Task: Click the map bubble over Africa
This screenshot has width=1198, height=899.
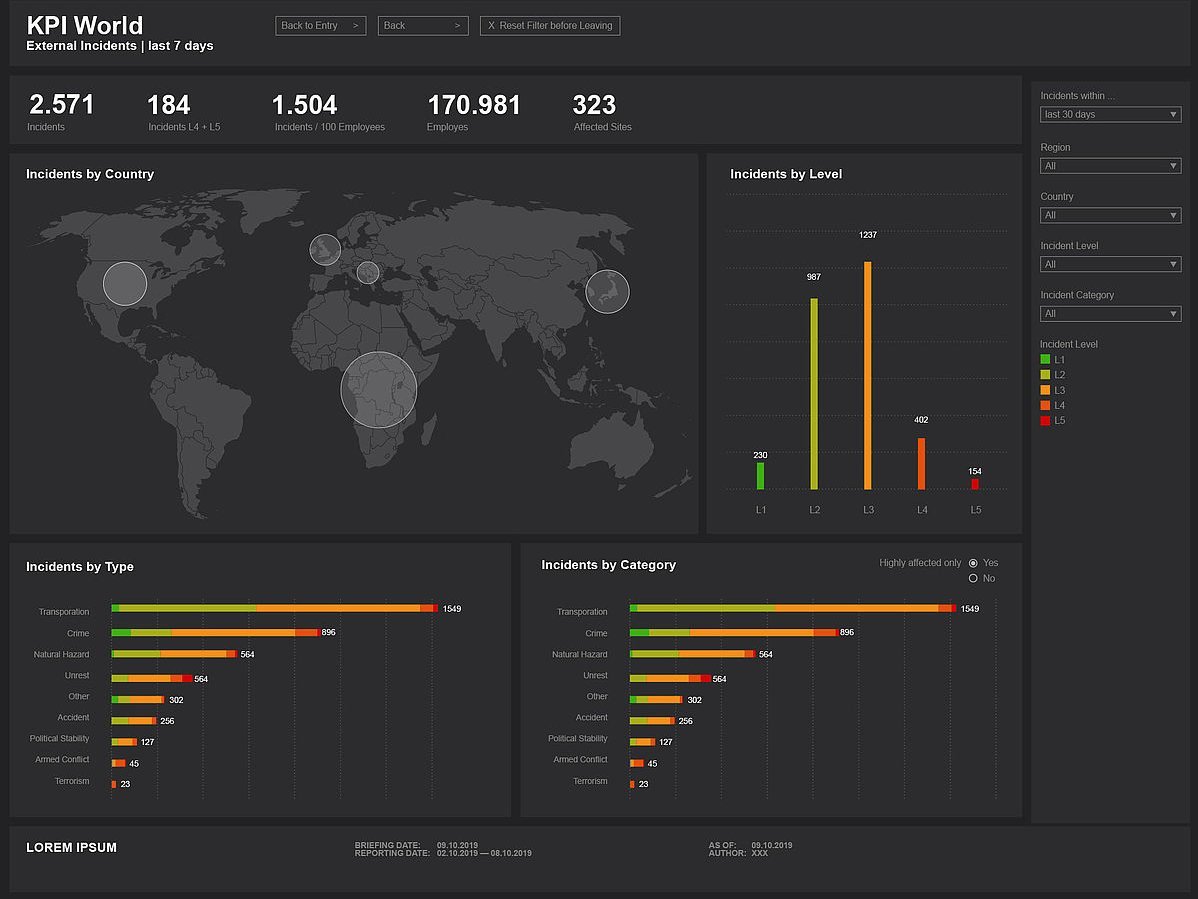Action: pos(378,390)
